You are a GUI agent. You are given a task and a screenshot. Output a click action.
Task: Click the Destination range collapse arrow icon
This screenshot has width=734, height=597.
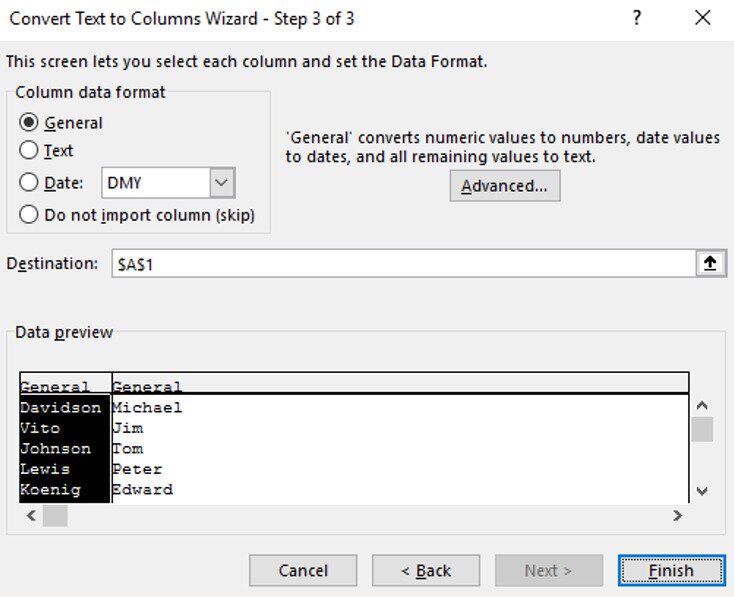point(710,263)
